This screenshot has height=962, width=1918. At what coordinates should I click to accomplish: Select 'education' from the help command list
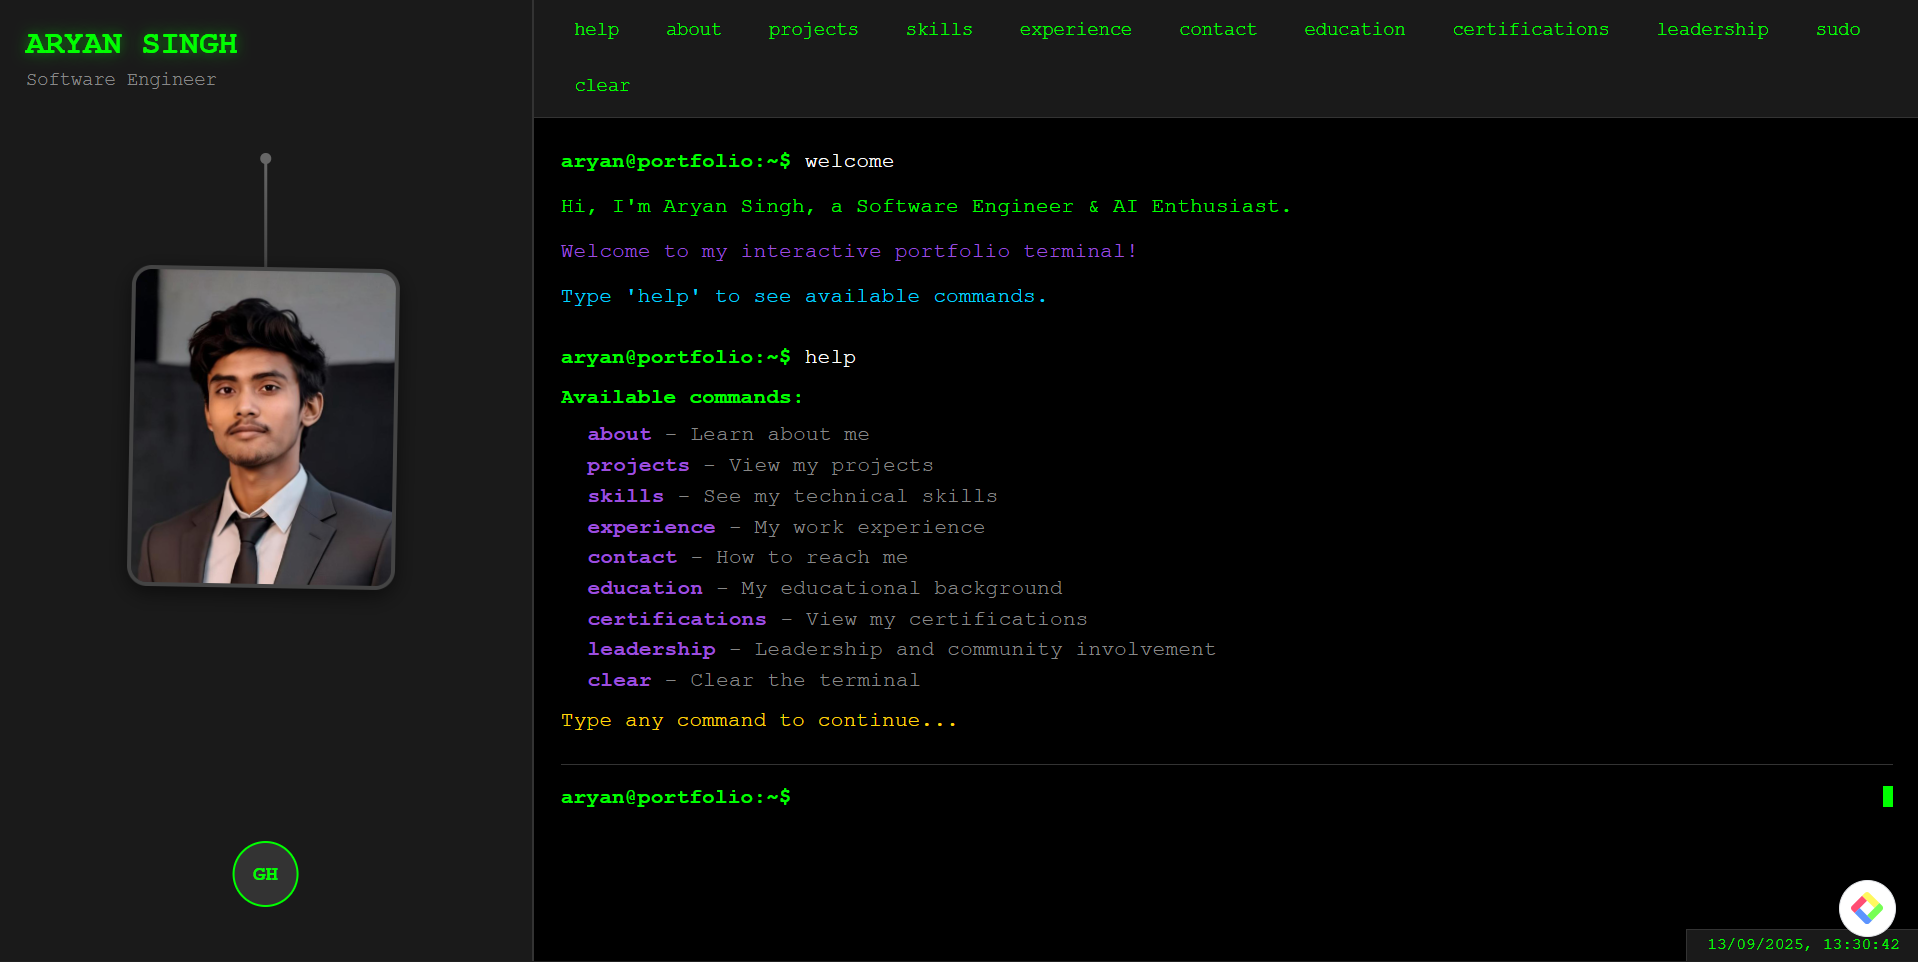coord(644,588)
